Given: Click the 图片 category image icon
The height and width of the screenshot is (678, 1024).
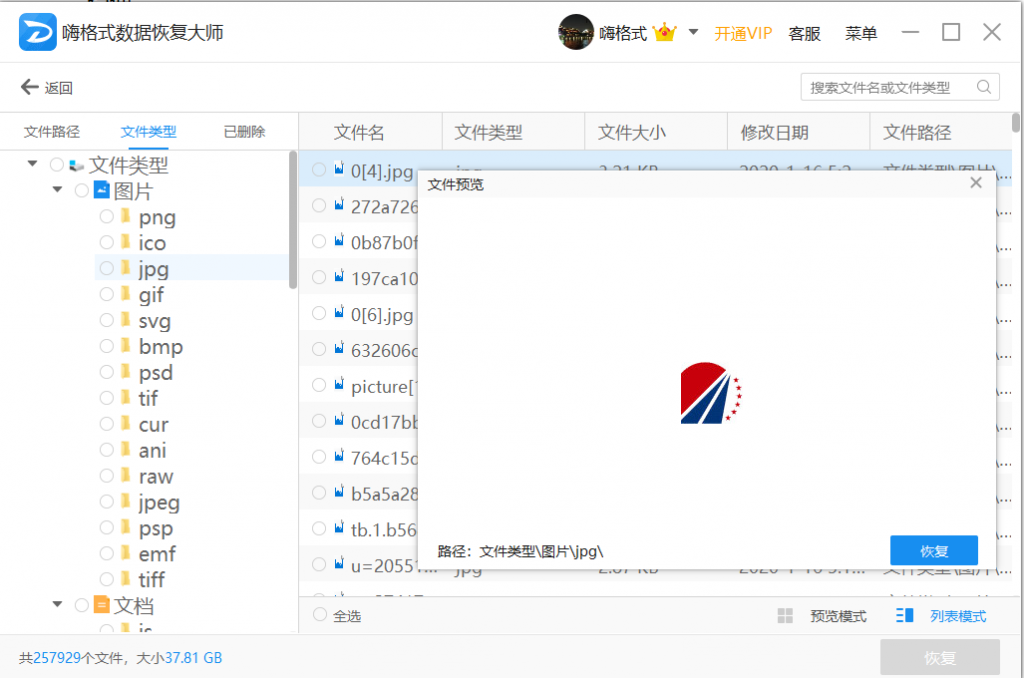Looking at the screenshot, I should [102, 190].
